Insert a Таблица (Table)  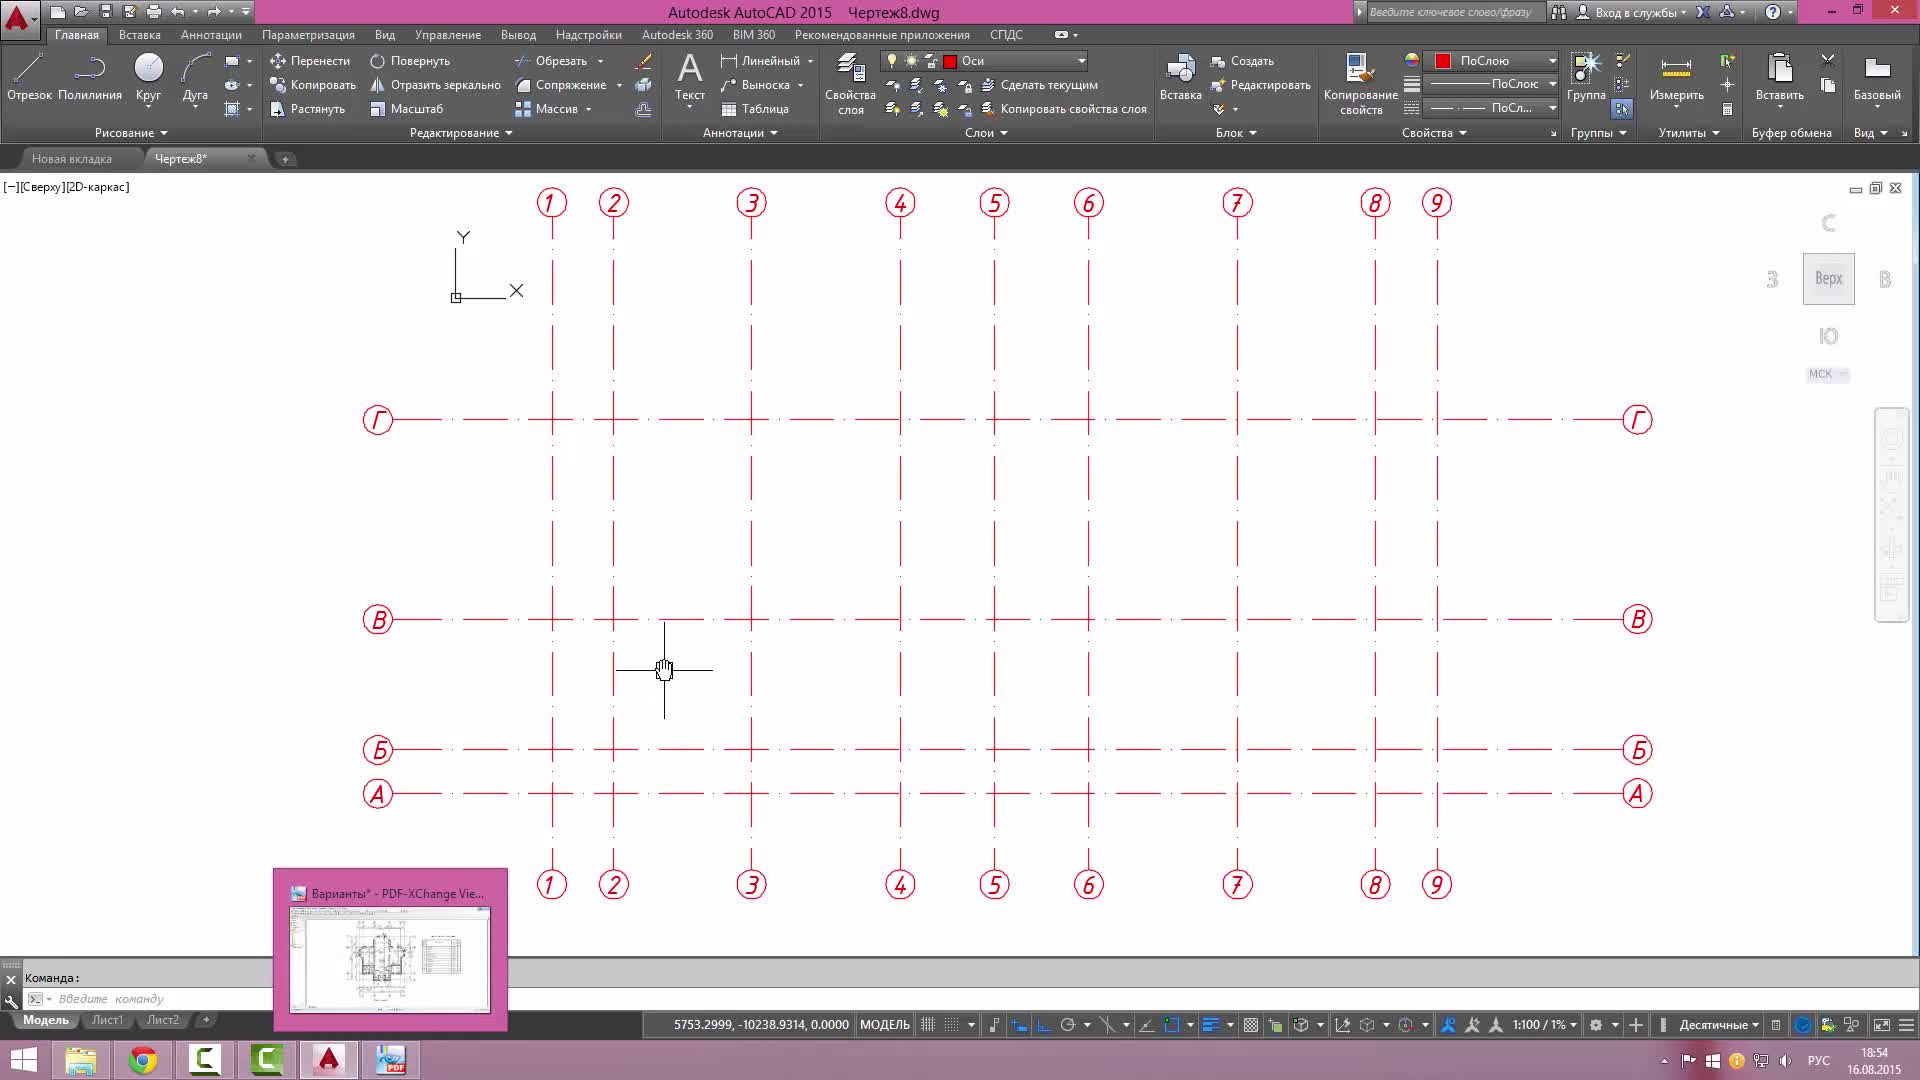tap(755, 109)
